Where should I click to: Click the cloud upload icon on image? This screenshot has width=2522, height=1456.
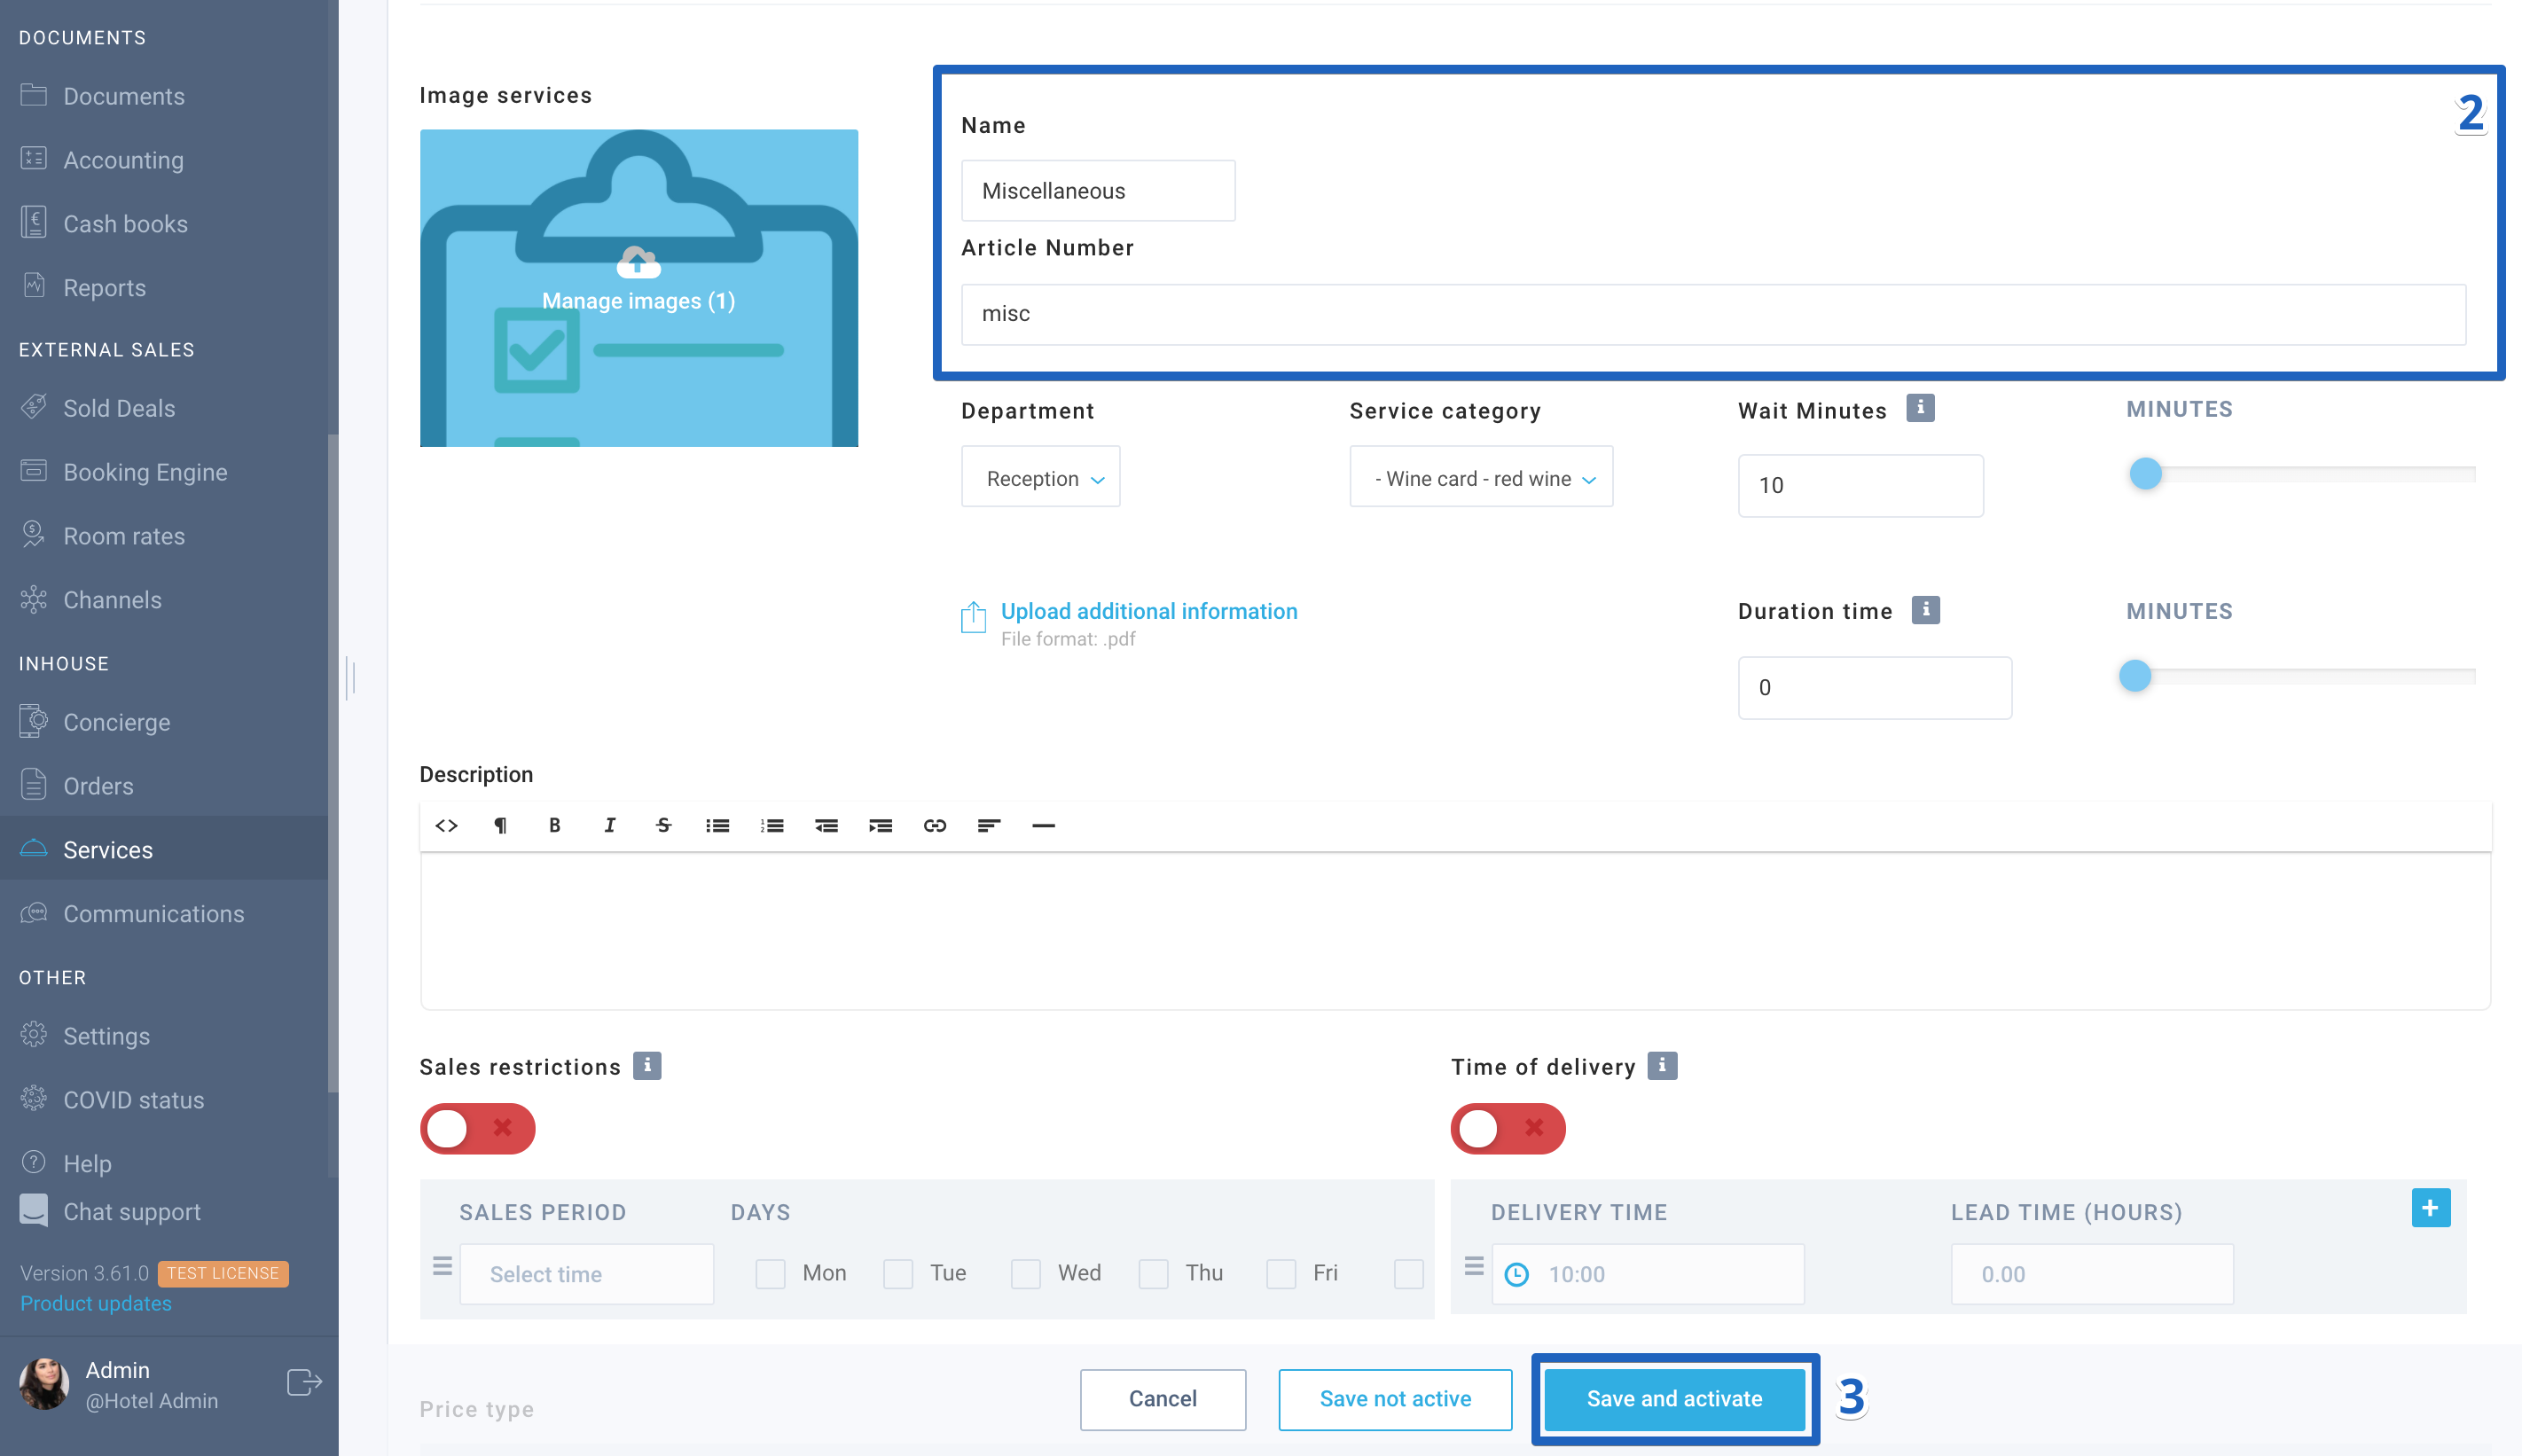click(x=638, y=262)
